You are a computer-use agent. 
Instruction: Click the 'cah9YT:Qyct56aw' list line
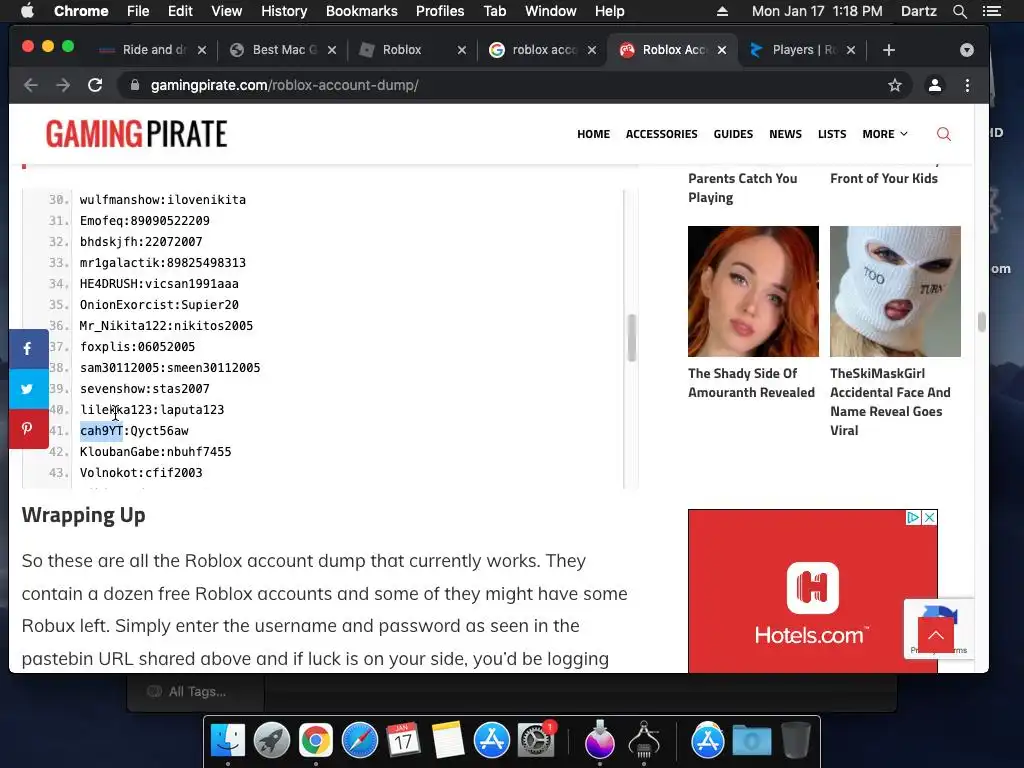click(134, 431)
